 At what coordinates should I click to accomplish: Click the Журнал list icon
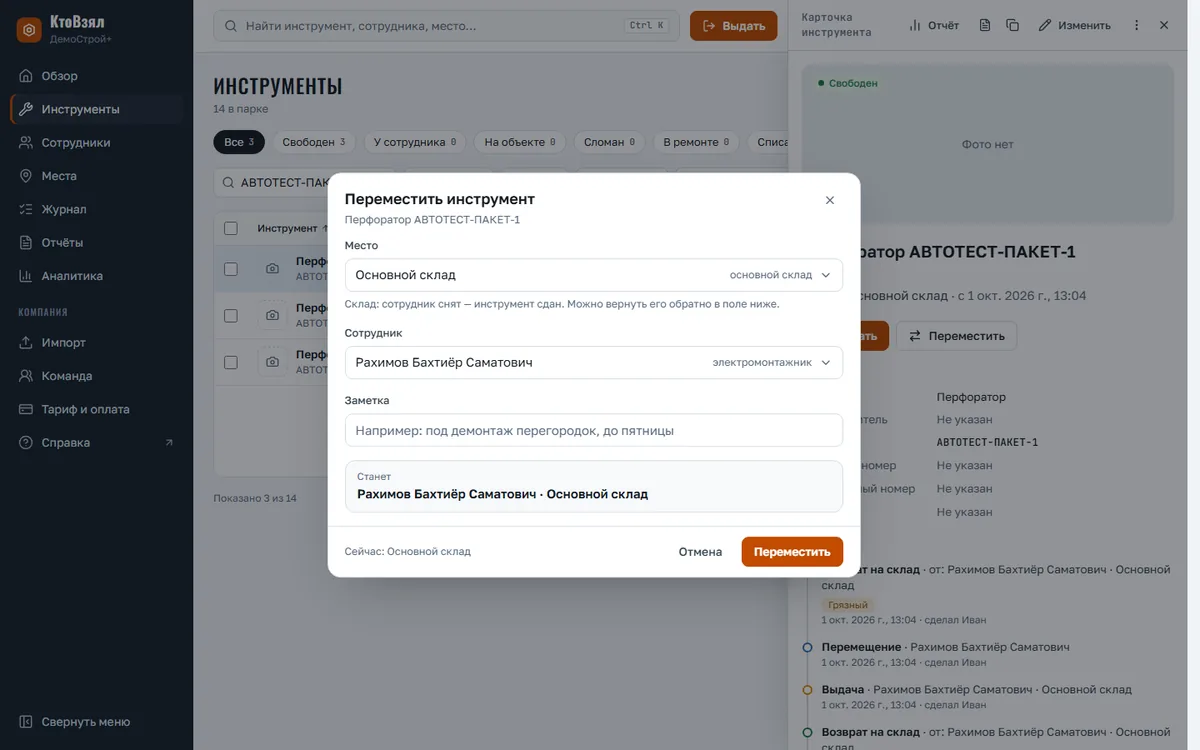click(x=27, y=209)
